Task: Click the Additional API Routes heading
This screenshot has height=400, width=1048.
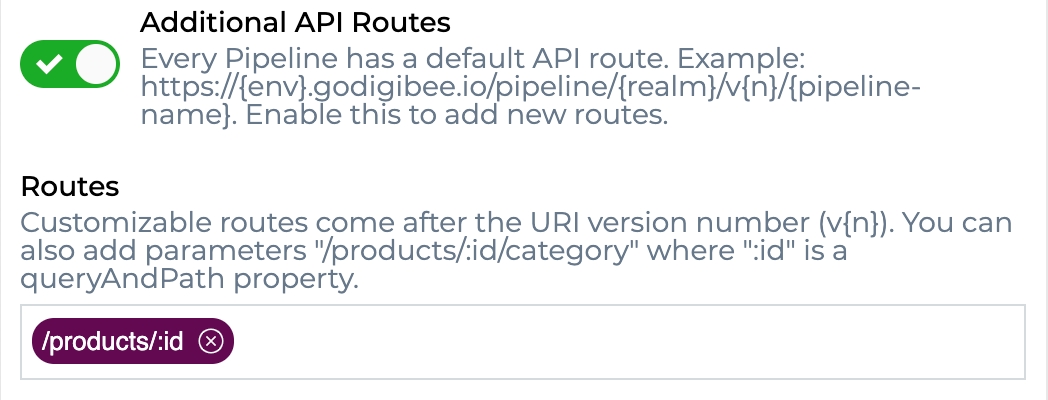Action: pyautogui.click(x=295, y=21)
